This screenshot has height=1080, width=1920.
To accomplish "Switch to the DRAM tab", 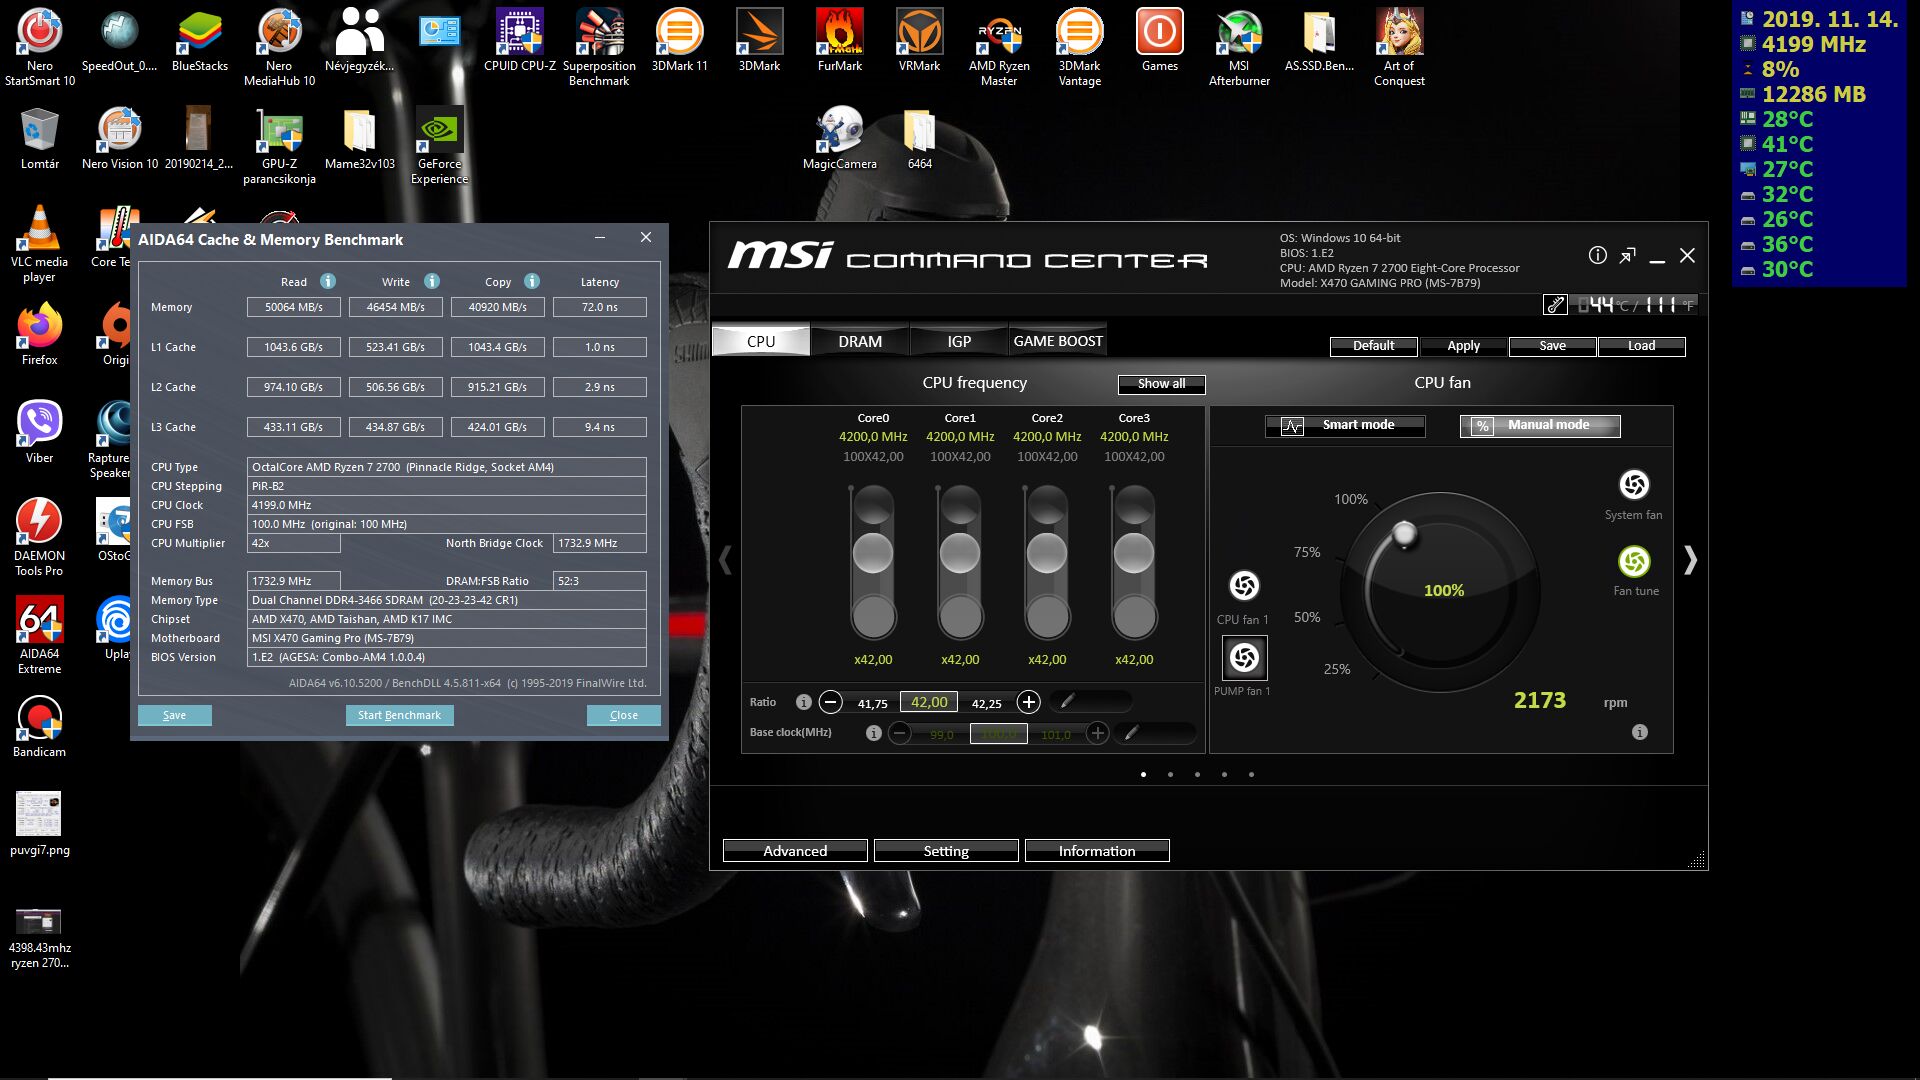I will point(860,341).
